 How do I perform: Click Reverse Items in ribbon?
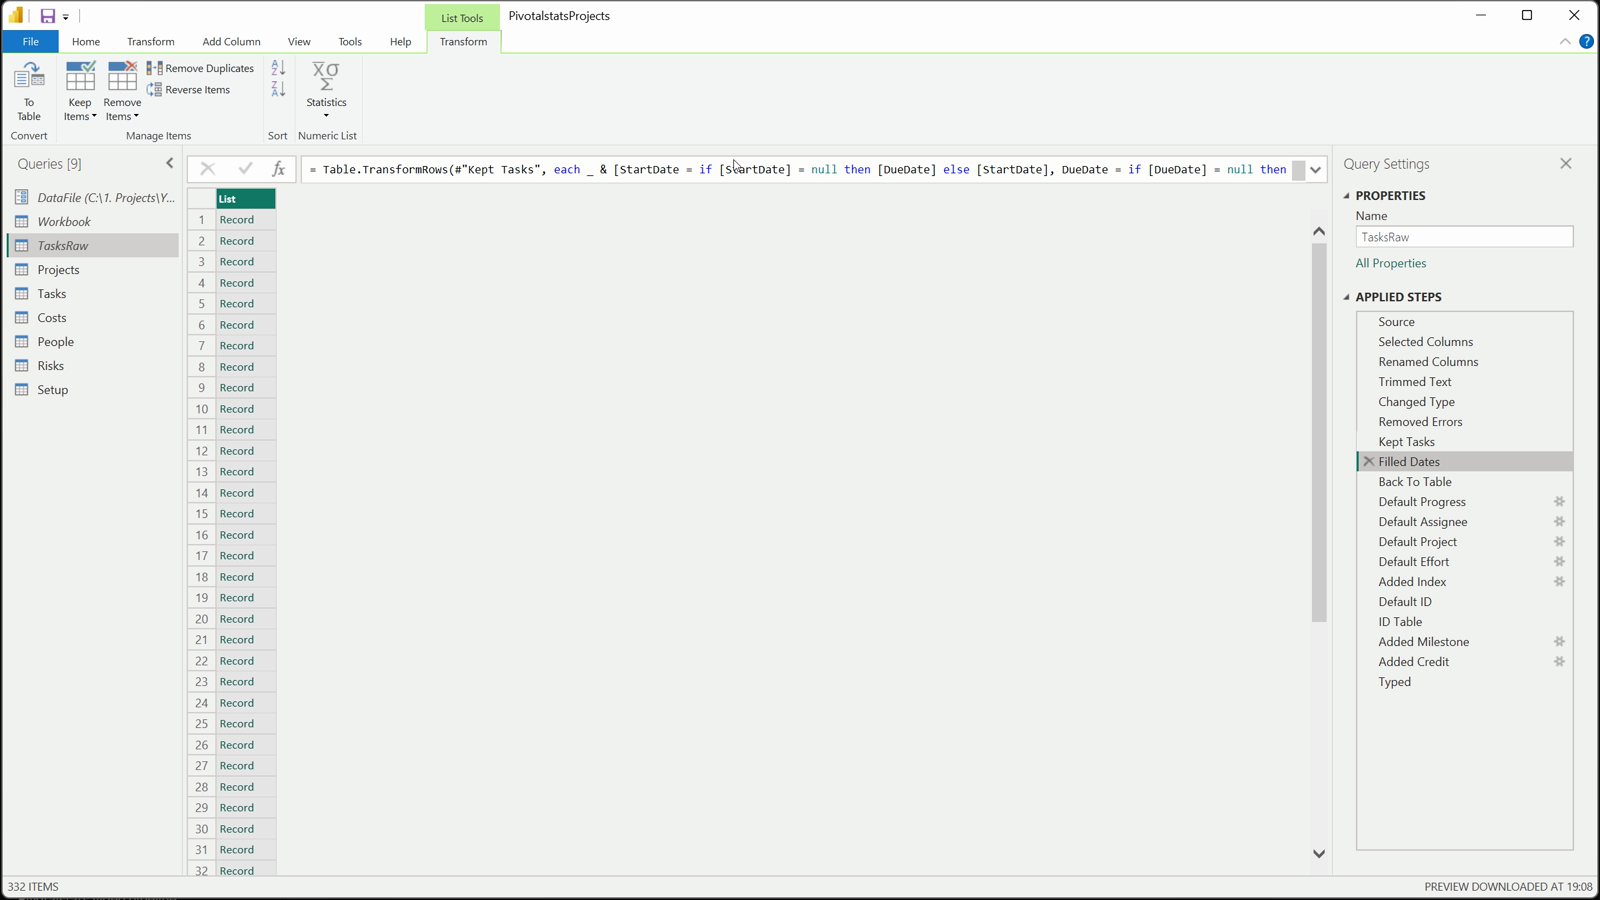189,90
